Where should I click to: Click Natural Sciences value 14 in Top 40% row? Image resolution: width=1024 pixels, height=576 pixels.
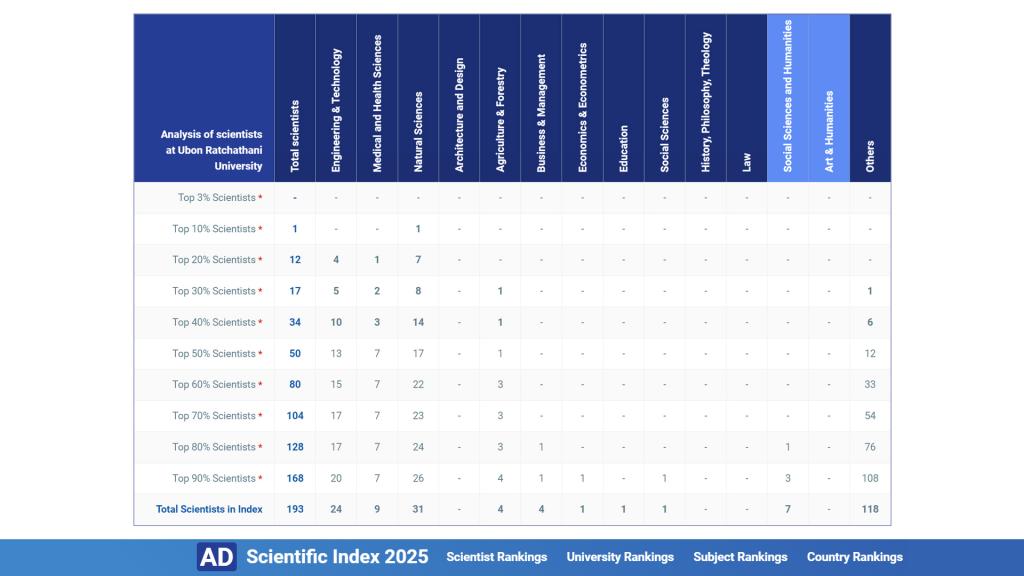418,323
